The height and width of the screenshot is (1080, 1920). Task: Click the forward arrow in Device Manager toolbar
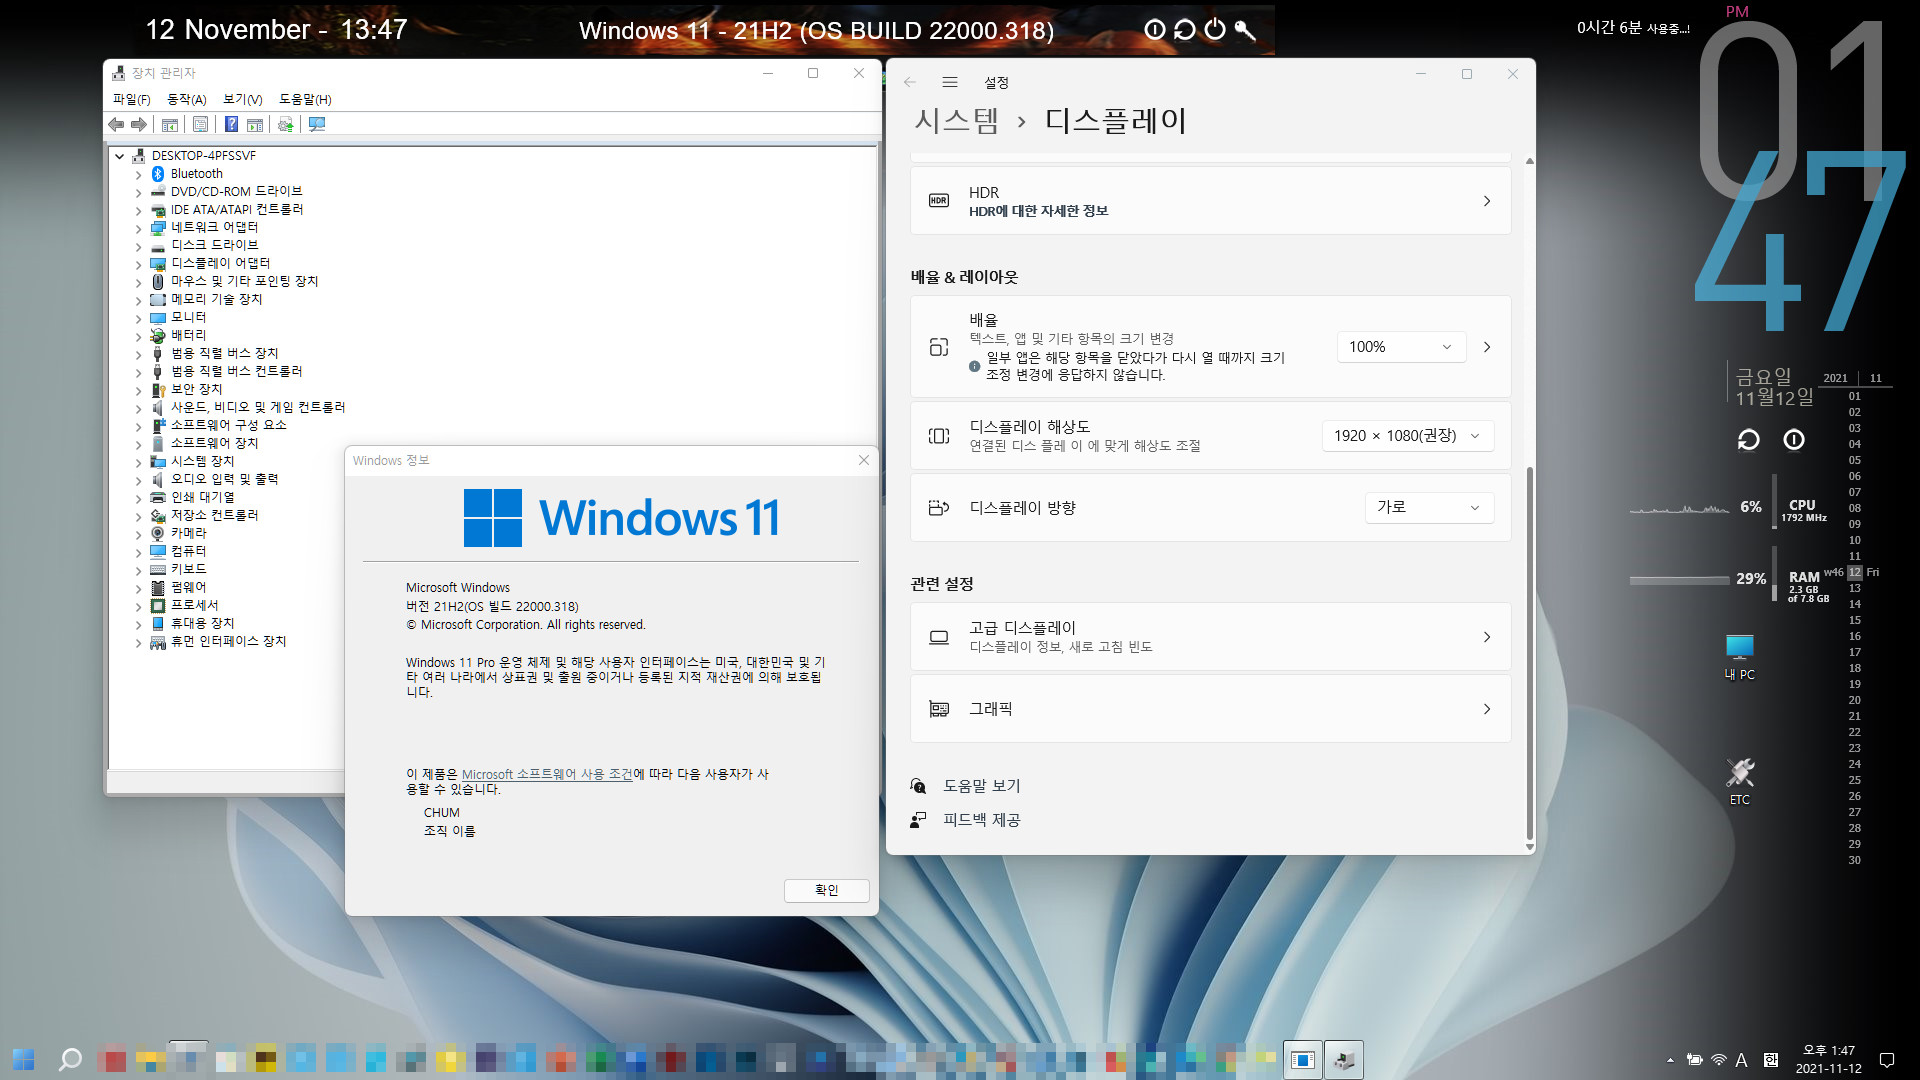tap(139, 124)
